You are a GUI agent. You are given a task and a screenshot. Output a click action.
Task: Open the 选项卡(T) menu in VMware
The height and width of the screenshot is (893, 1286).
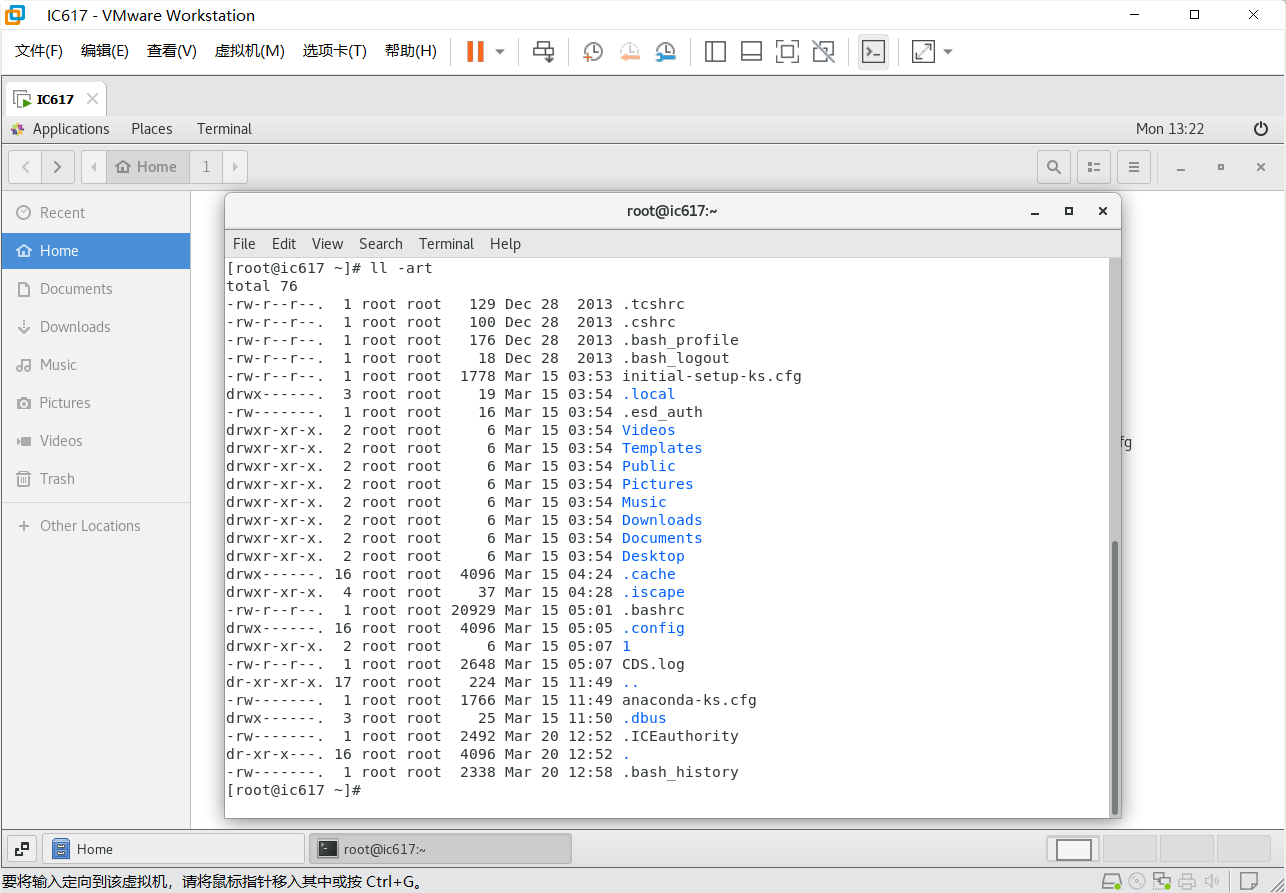pos(335,51)
